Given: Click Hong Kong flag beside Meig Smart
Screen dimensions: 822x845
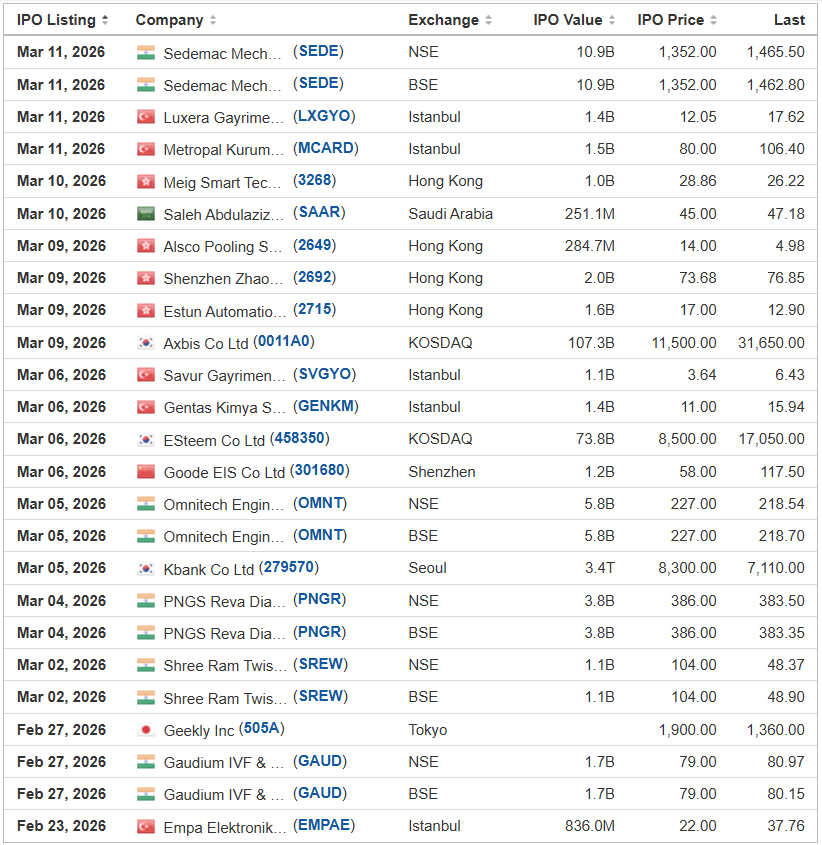Looking at the screenshot, I should click(146, 182).
